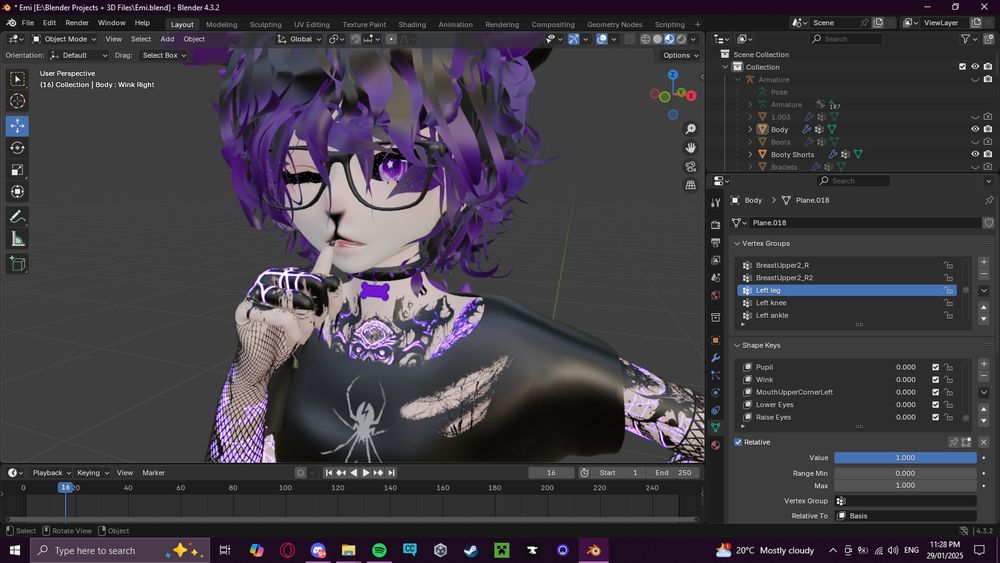The image size is (1000, 563).
Task: Jump to the end frame button
Action: point(392,472)
